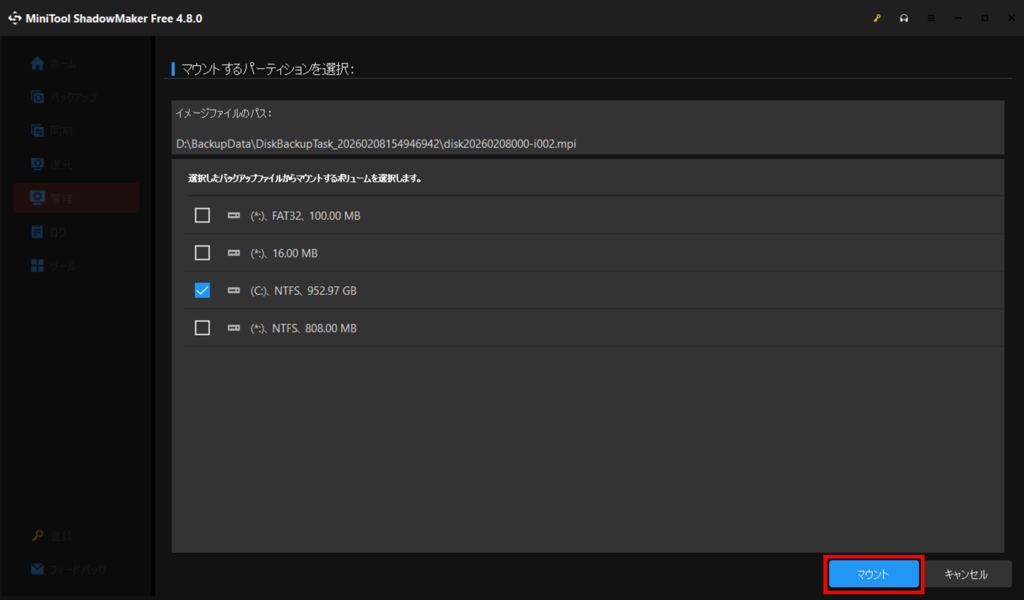Viewport: 1024px width, 600px height.
Task: Click the key icon in title bar
Action: click(877, 18)
